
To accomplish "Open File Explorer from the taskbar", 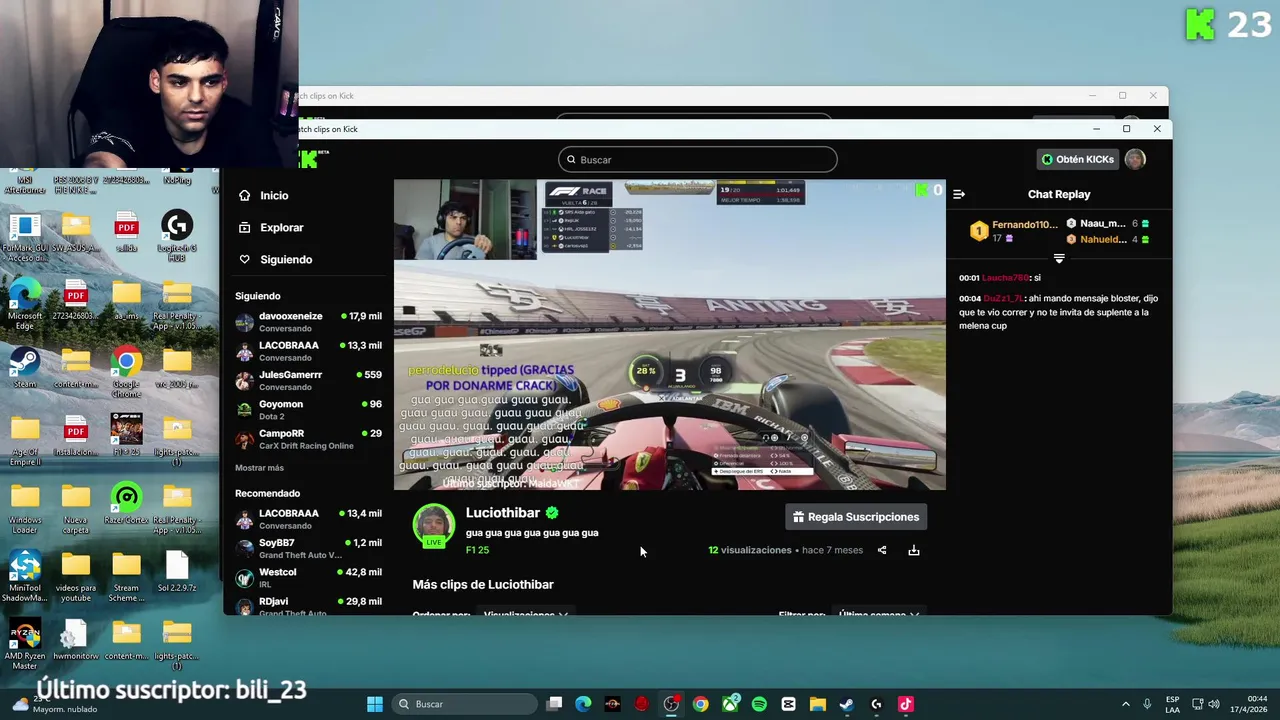I will [818, 704].
